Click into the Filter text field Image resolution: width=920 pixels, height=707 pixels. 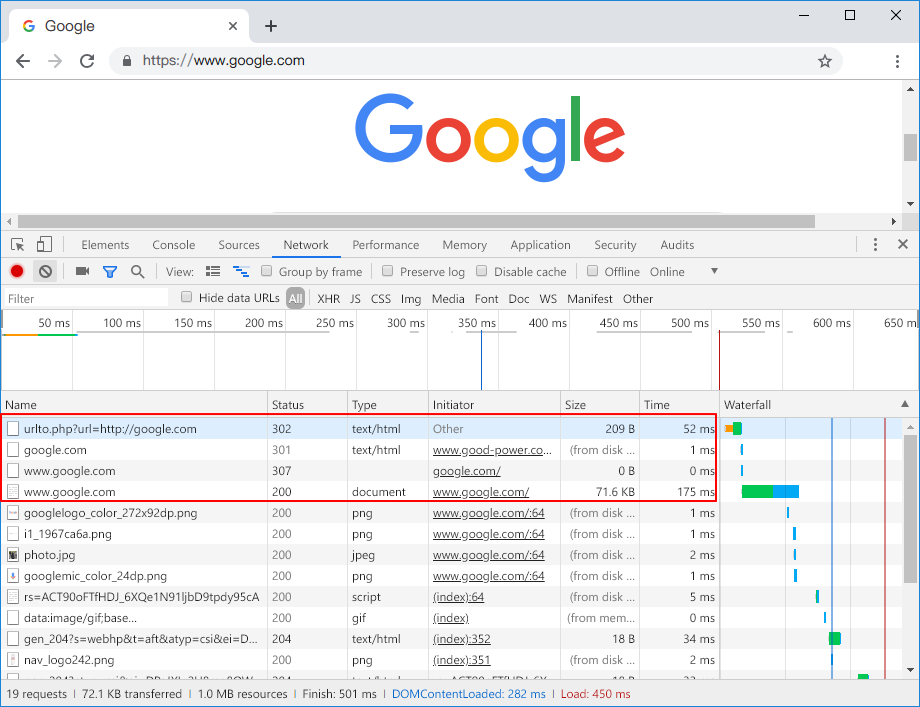tap(86, 299)
